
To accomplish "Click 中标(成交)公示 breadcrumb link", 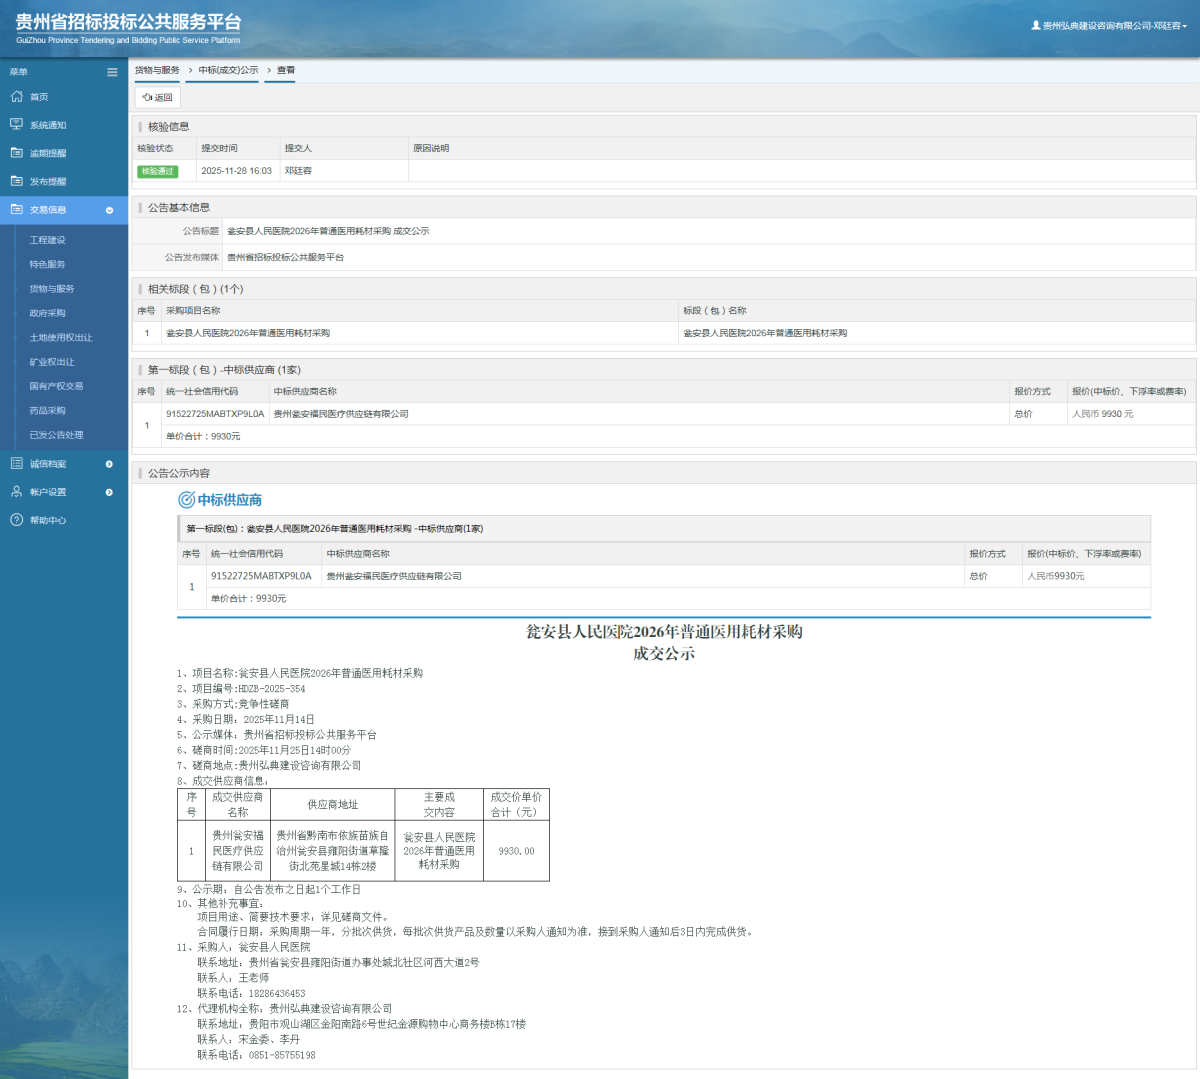I will click(x=228, y=71).
